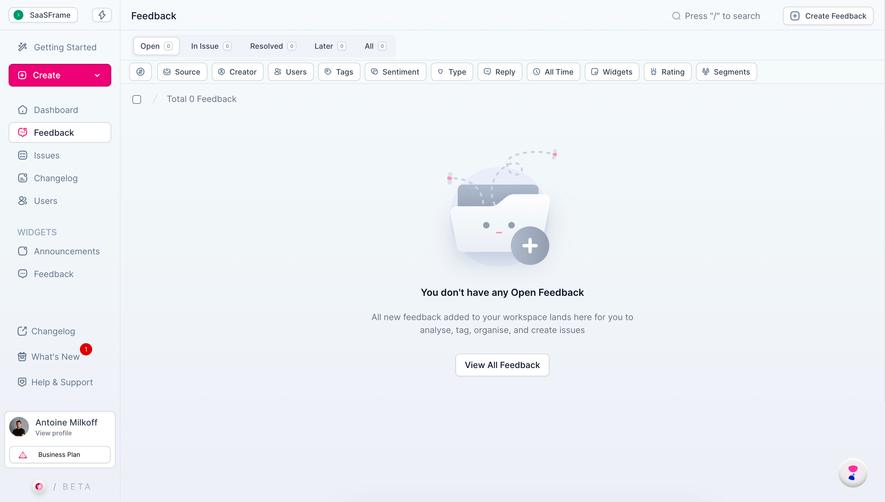Switch to the Resolved tab

273,46
